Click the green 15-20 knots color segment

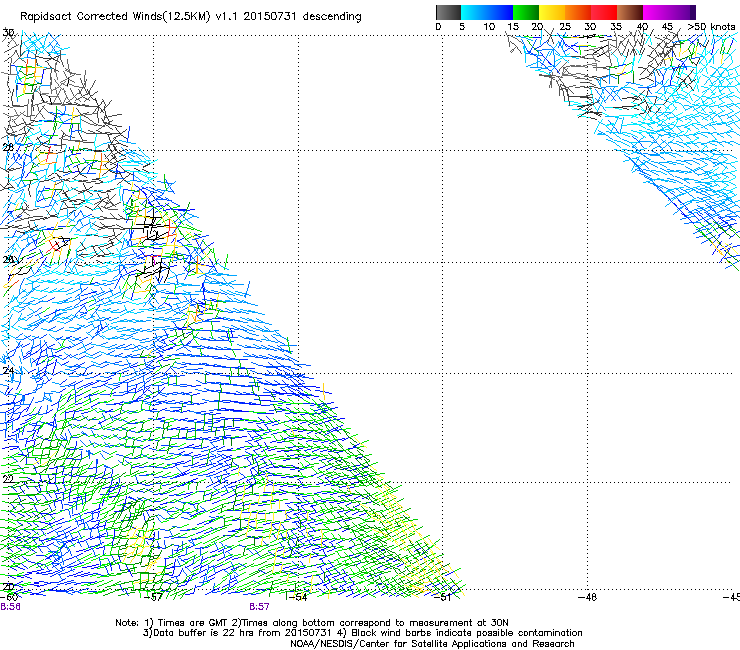coord(526,12)
